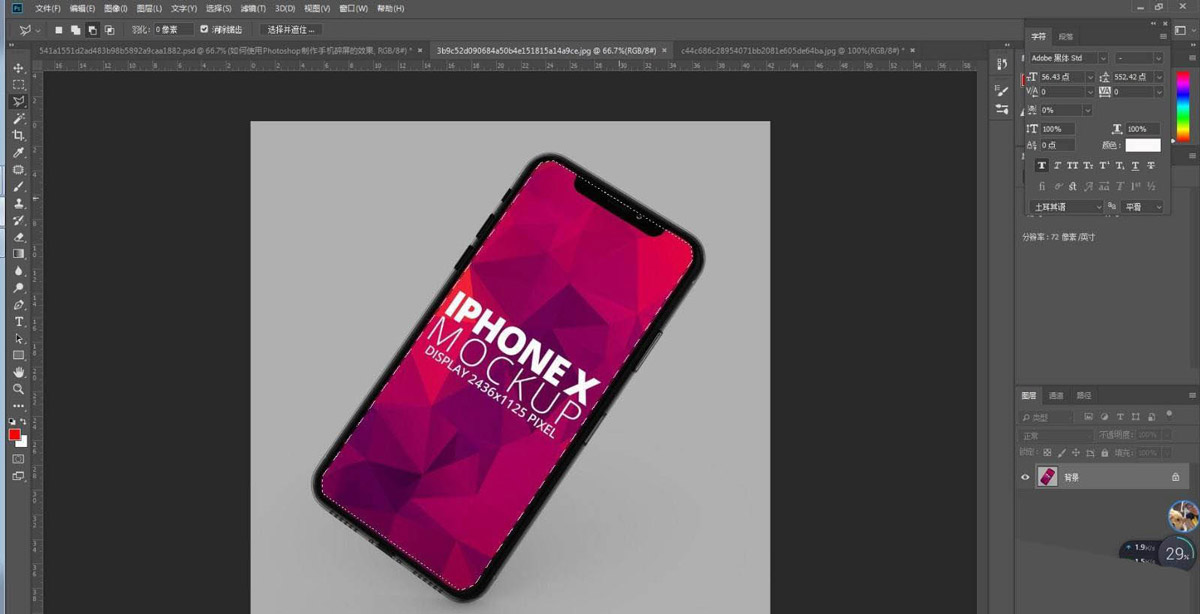This screenshot has height=614, width=1200.
Task: Select the Horizontal Type tool
Action: 18,321
